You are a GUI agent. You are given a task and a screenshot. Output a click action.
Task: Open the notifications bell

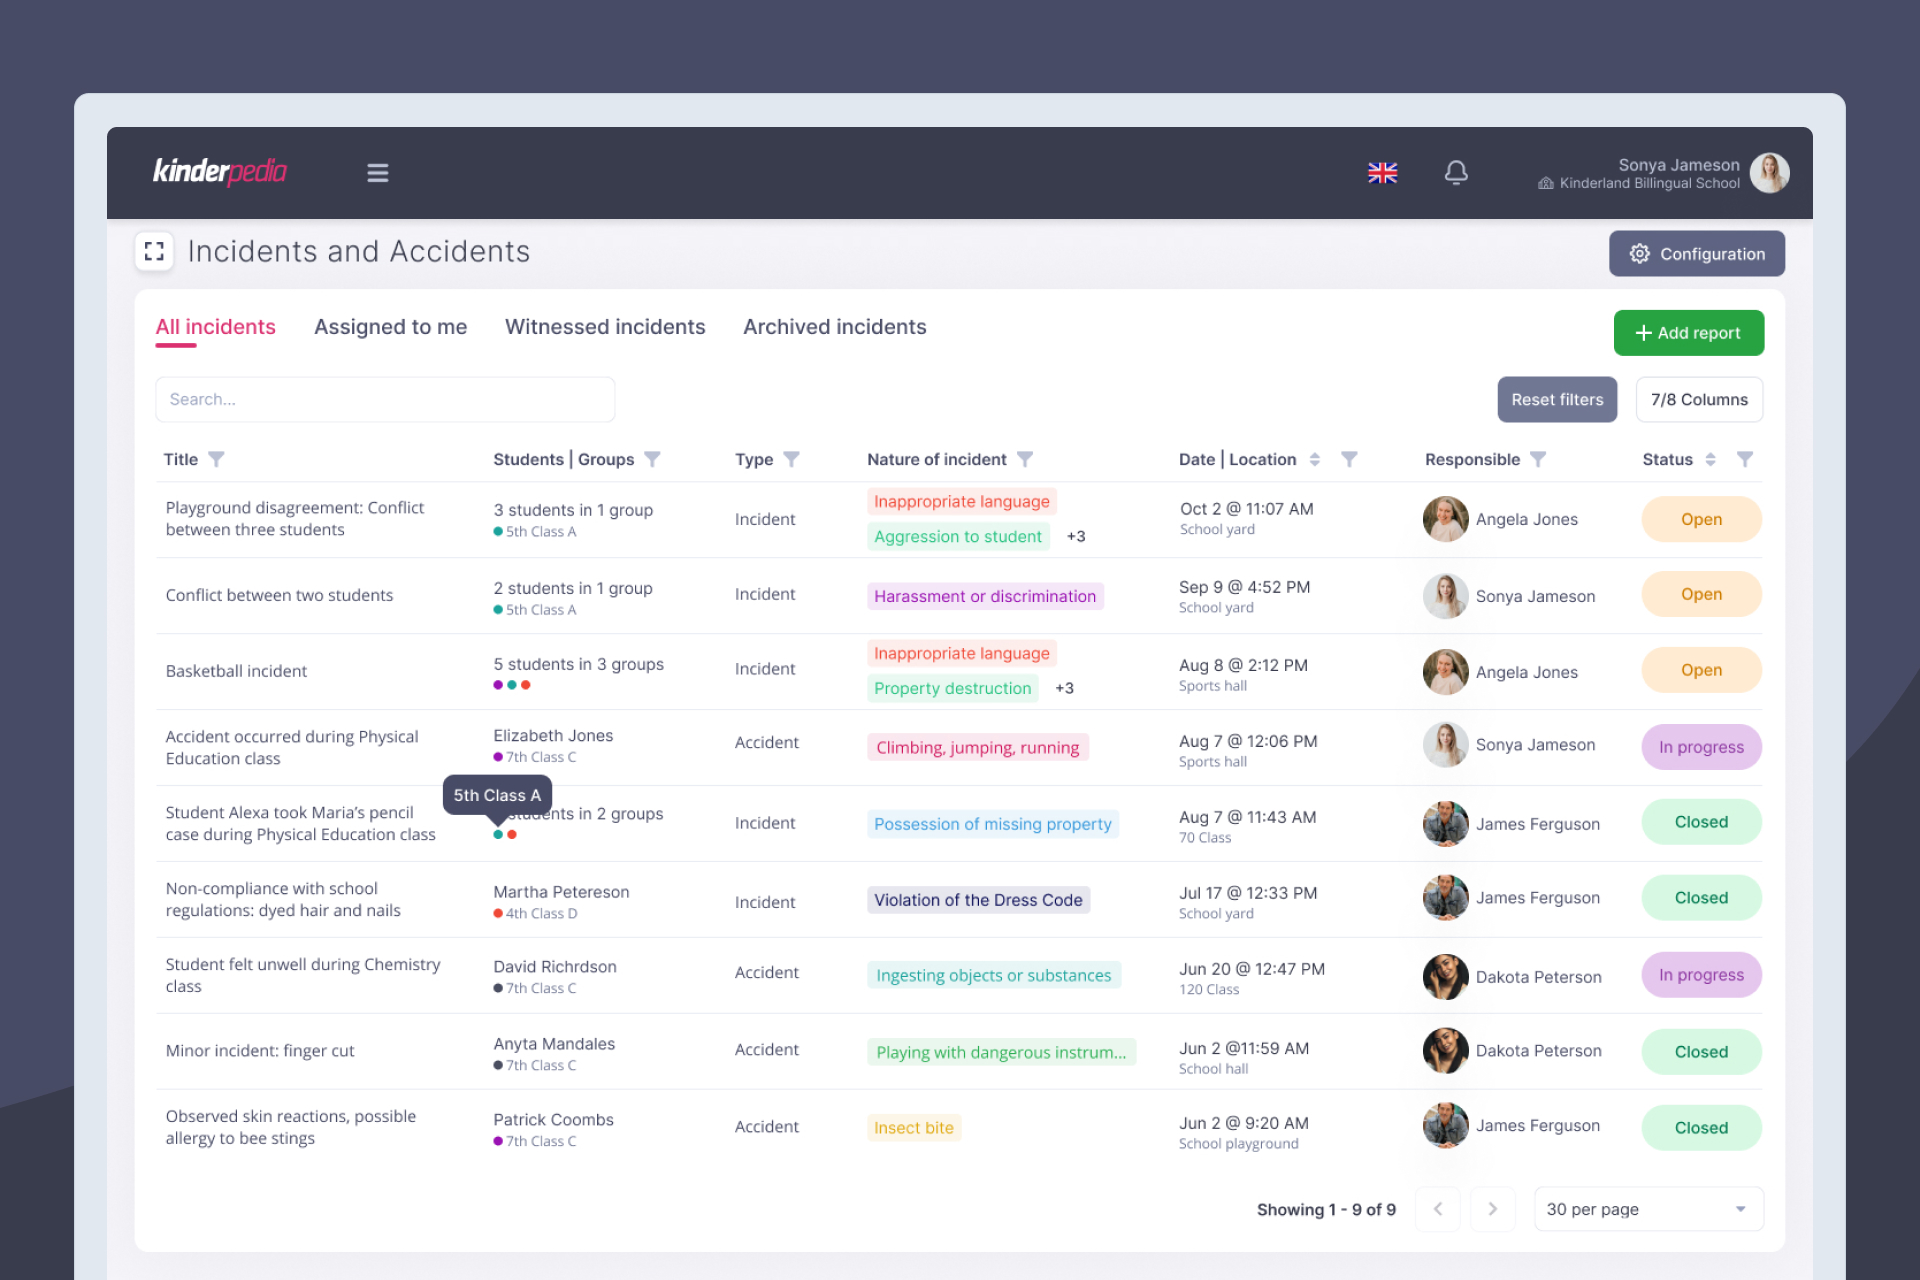pos(1456,173)
